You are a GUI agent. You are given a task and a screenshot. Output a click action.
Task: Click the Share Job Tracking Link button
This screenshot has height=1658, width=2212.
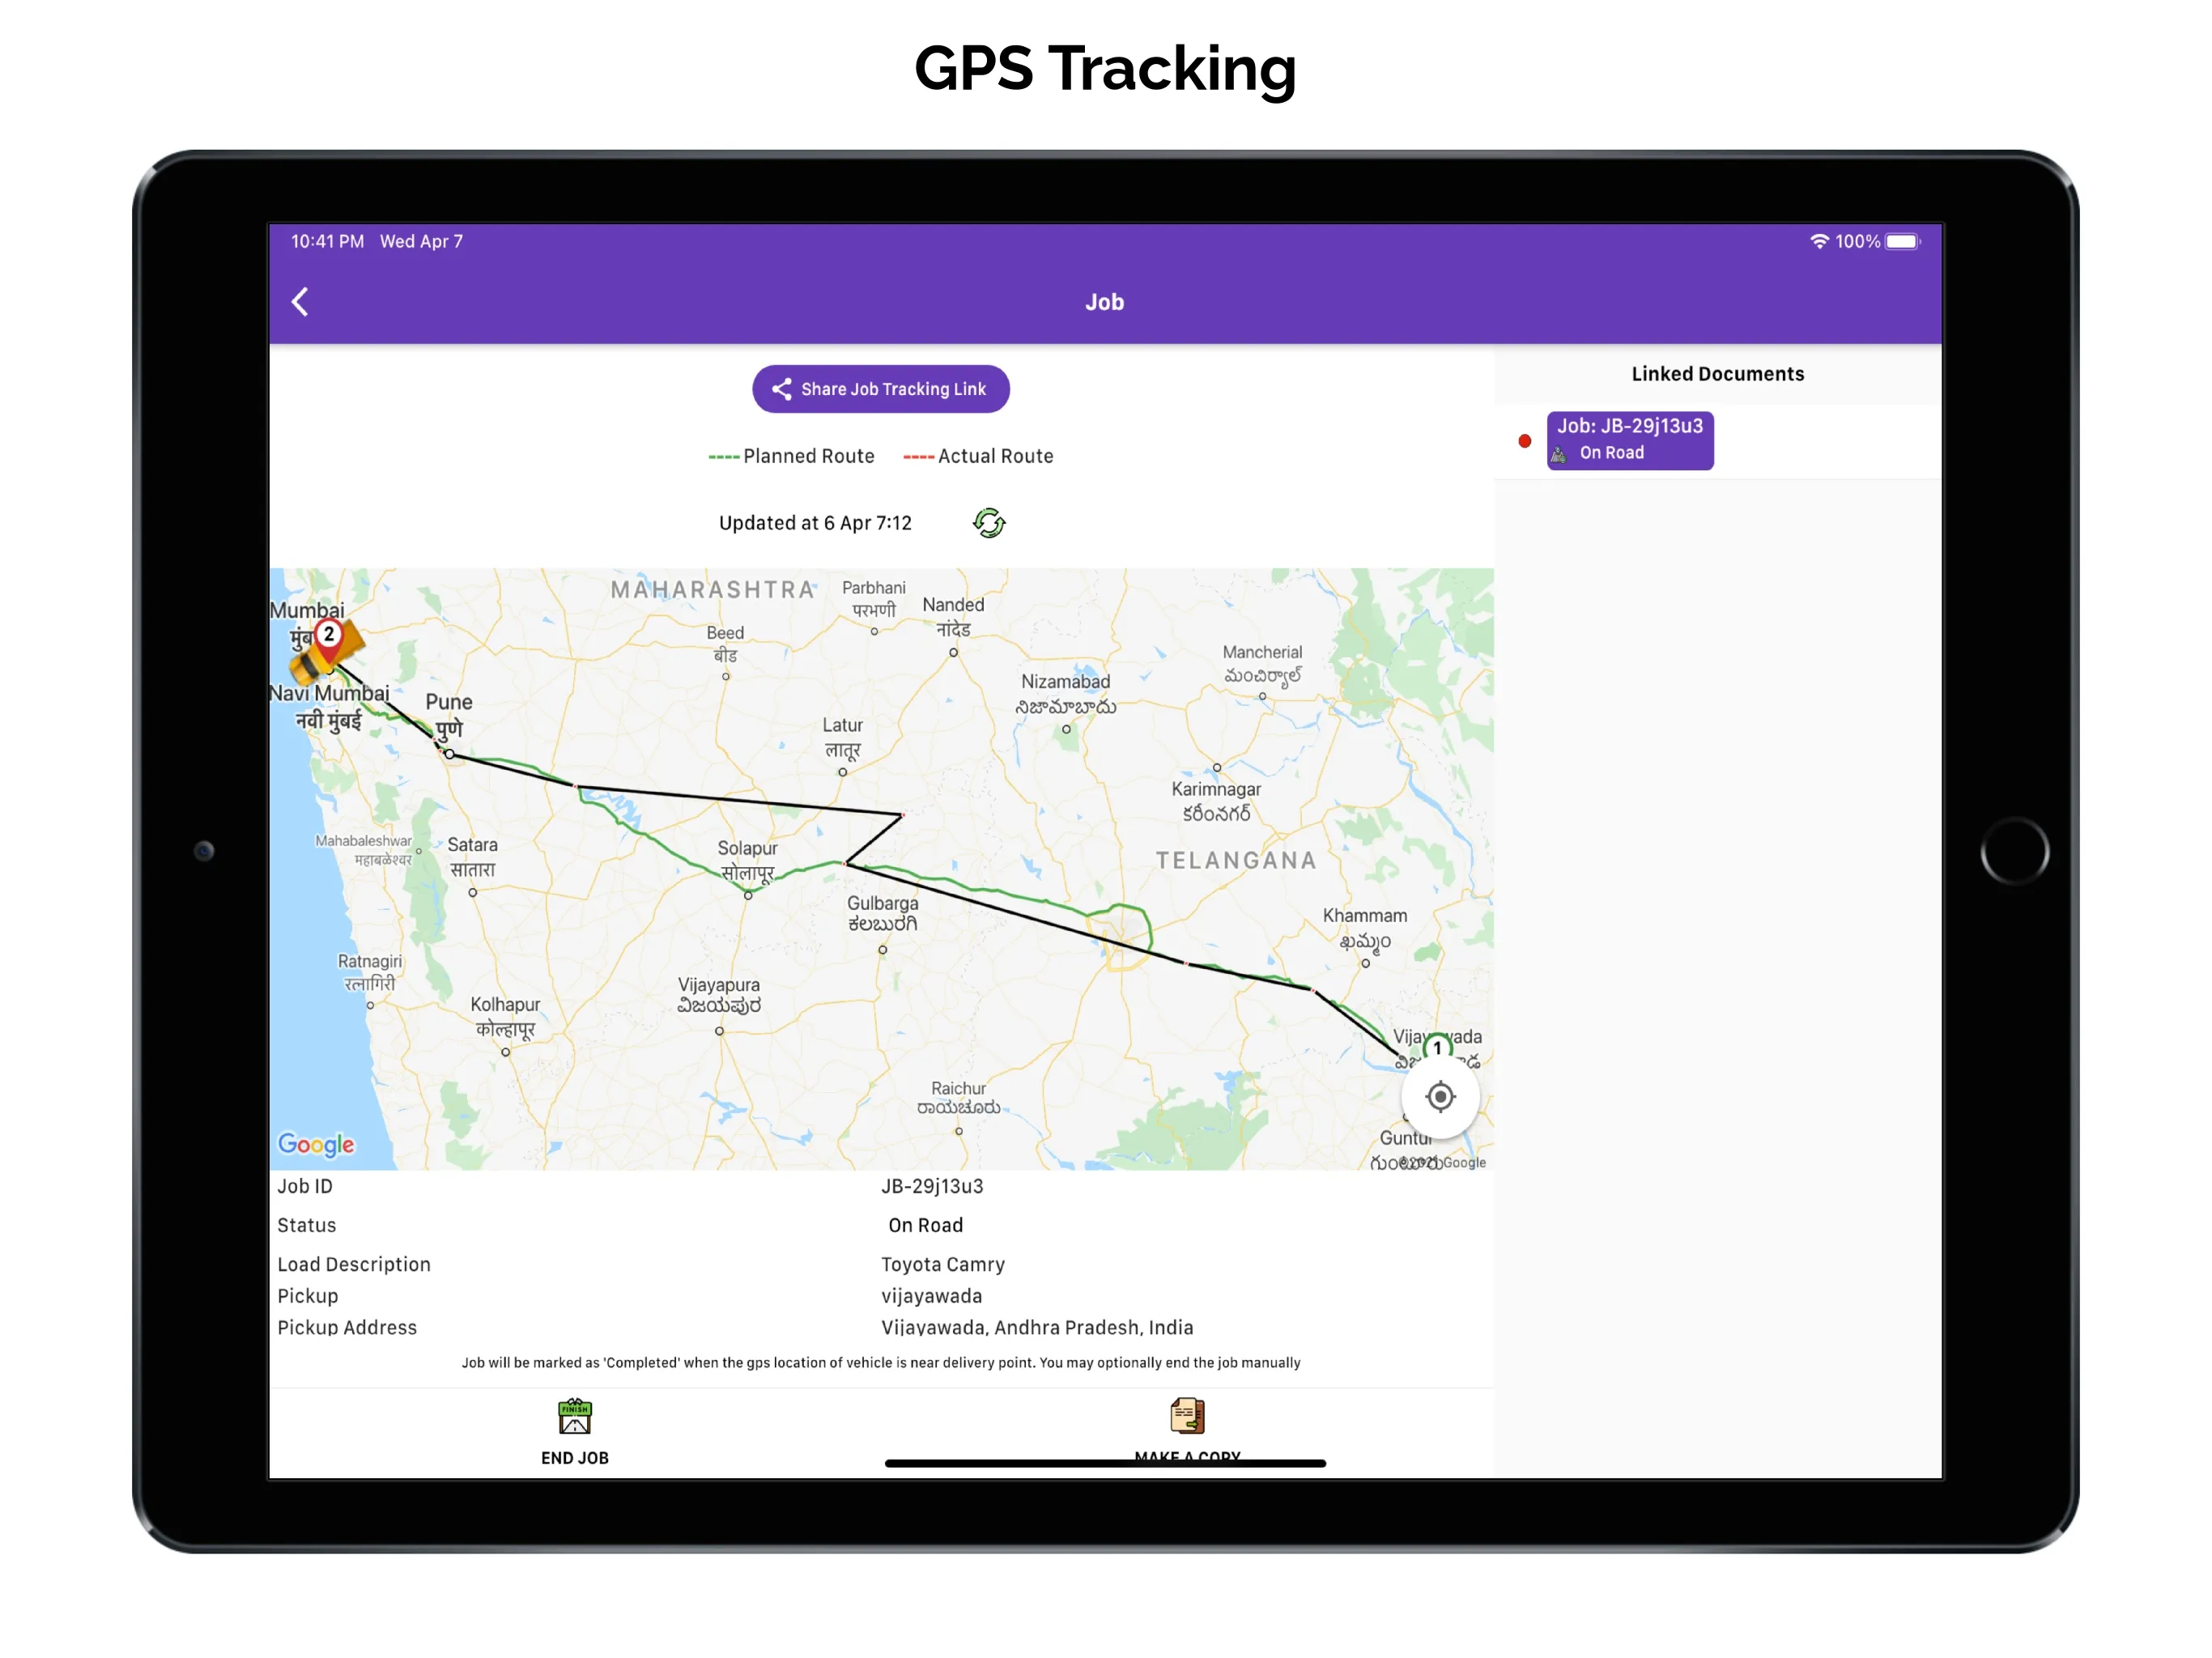pyautogui.click(x=879, y=389)
